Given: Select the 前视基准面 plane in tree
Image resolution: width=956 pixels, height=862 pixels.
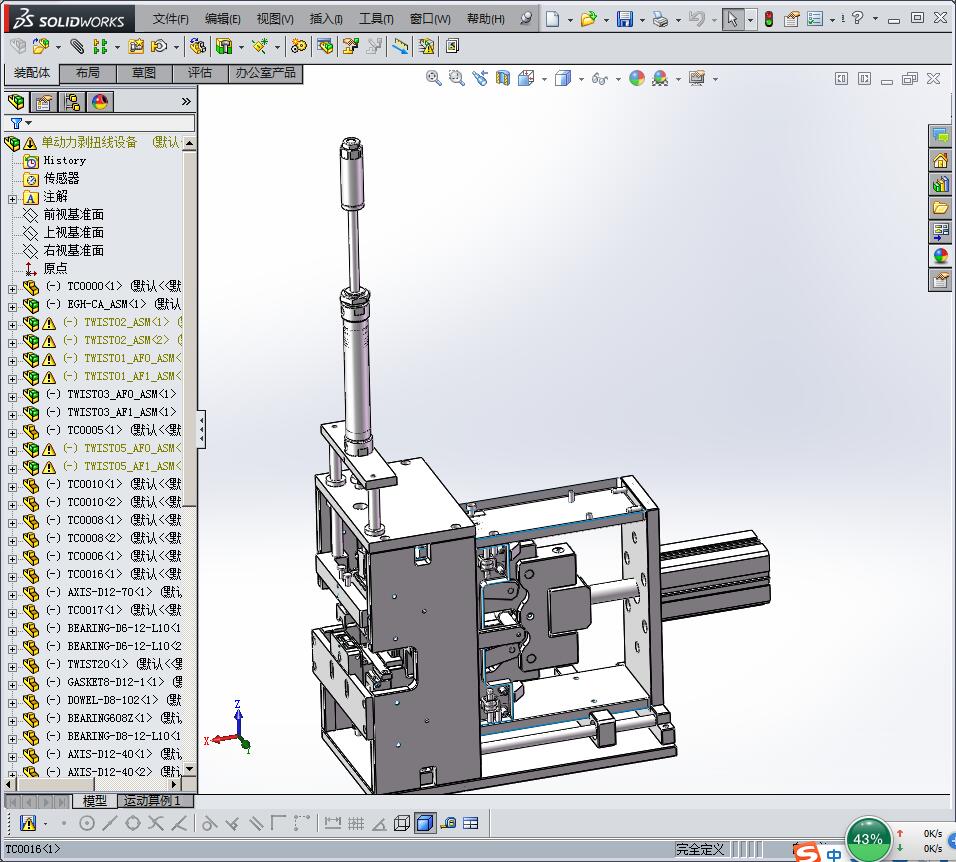Looking at the screenshot, I should pos(73,214).
